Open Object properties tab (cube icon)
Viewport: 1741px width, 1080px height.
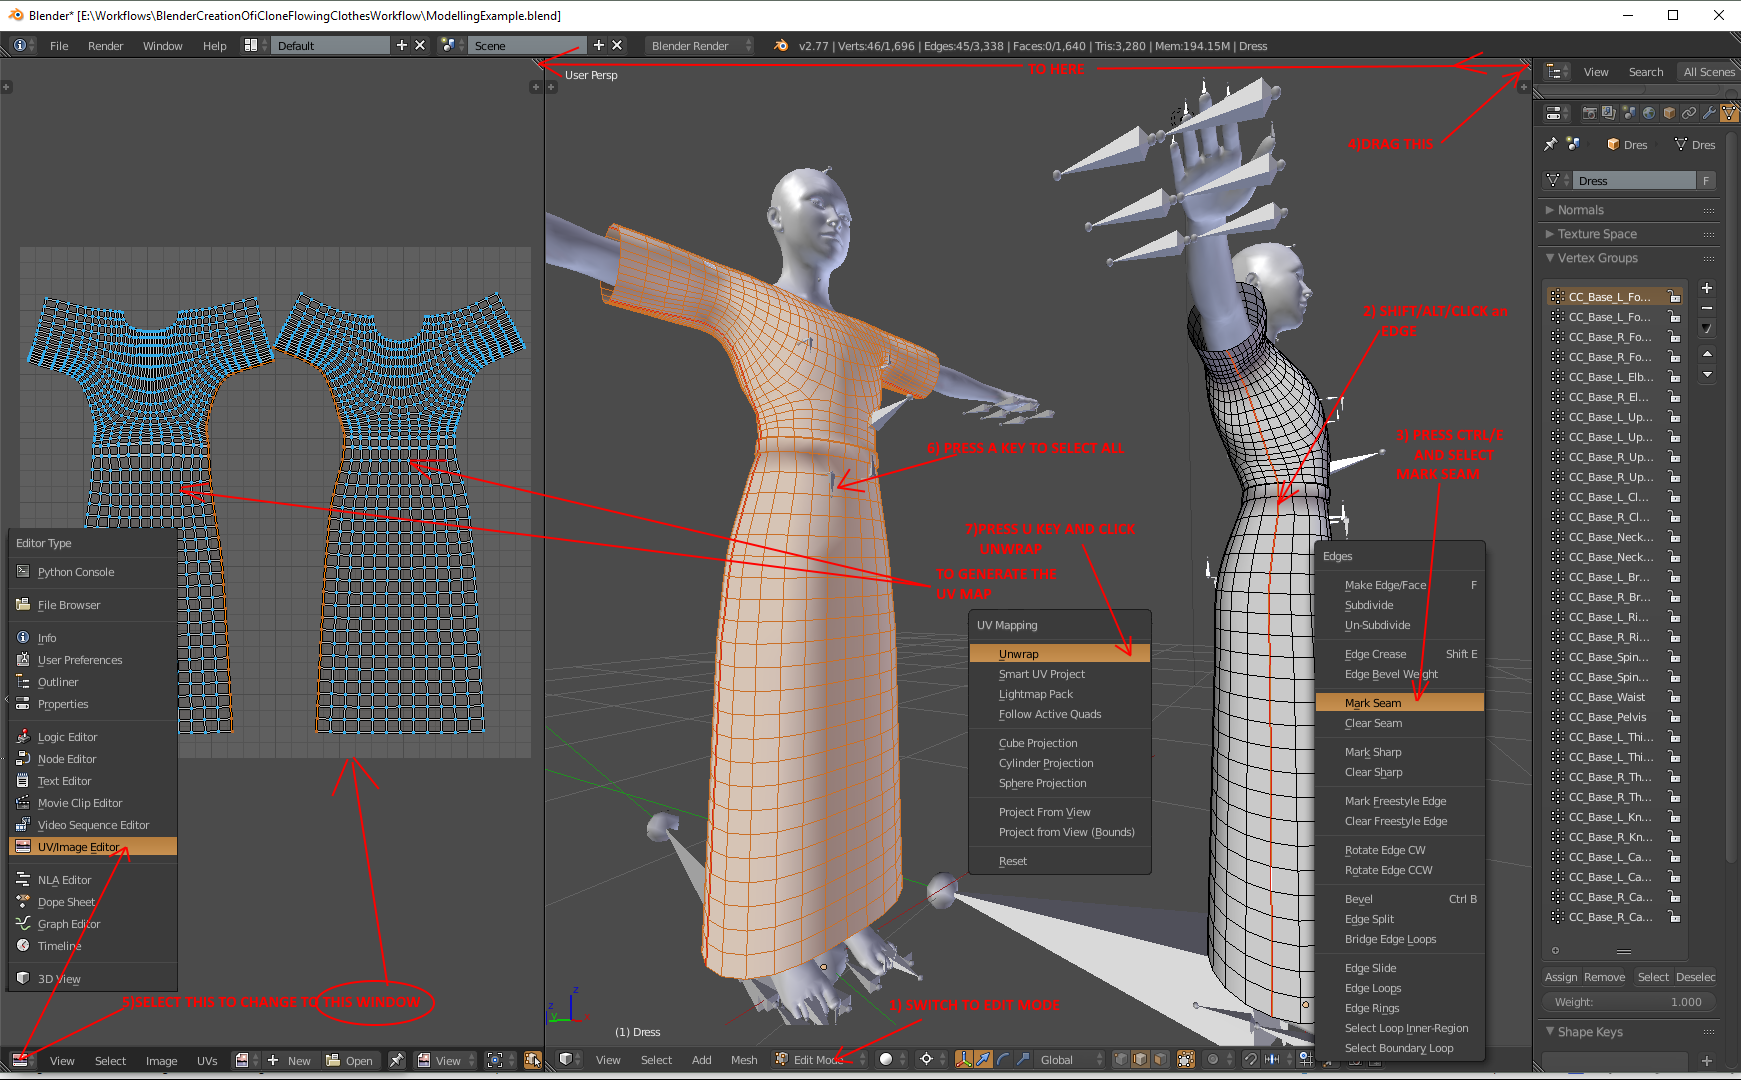(x=1669, y=113)
